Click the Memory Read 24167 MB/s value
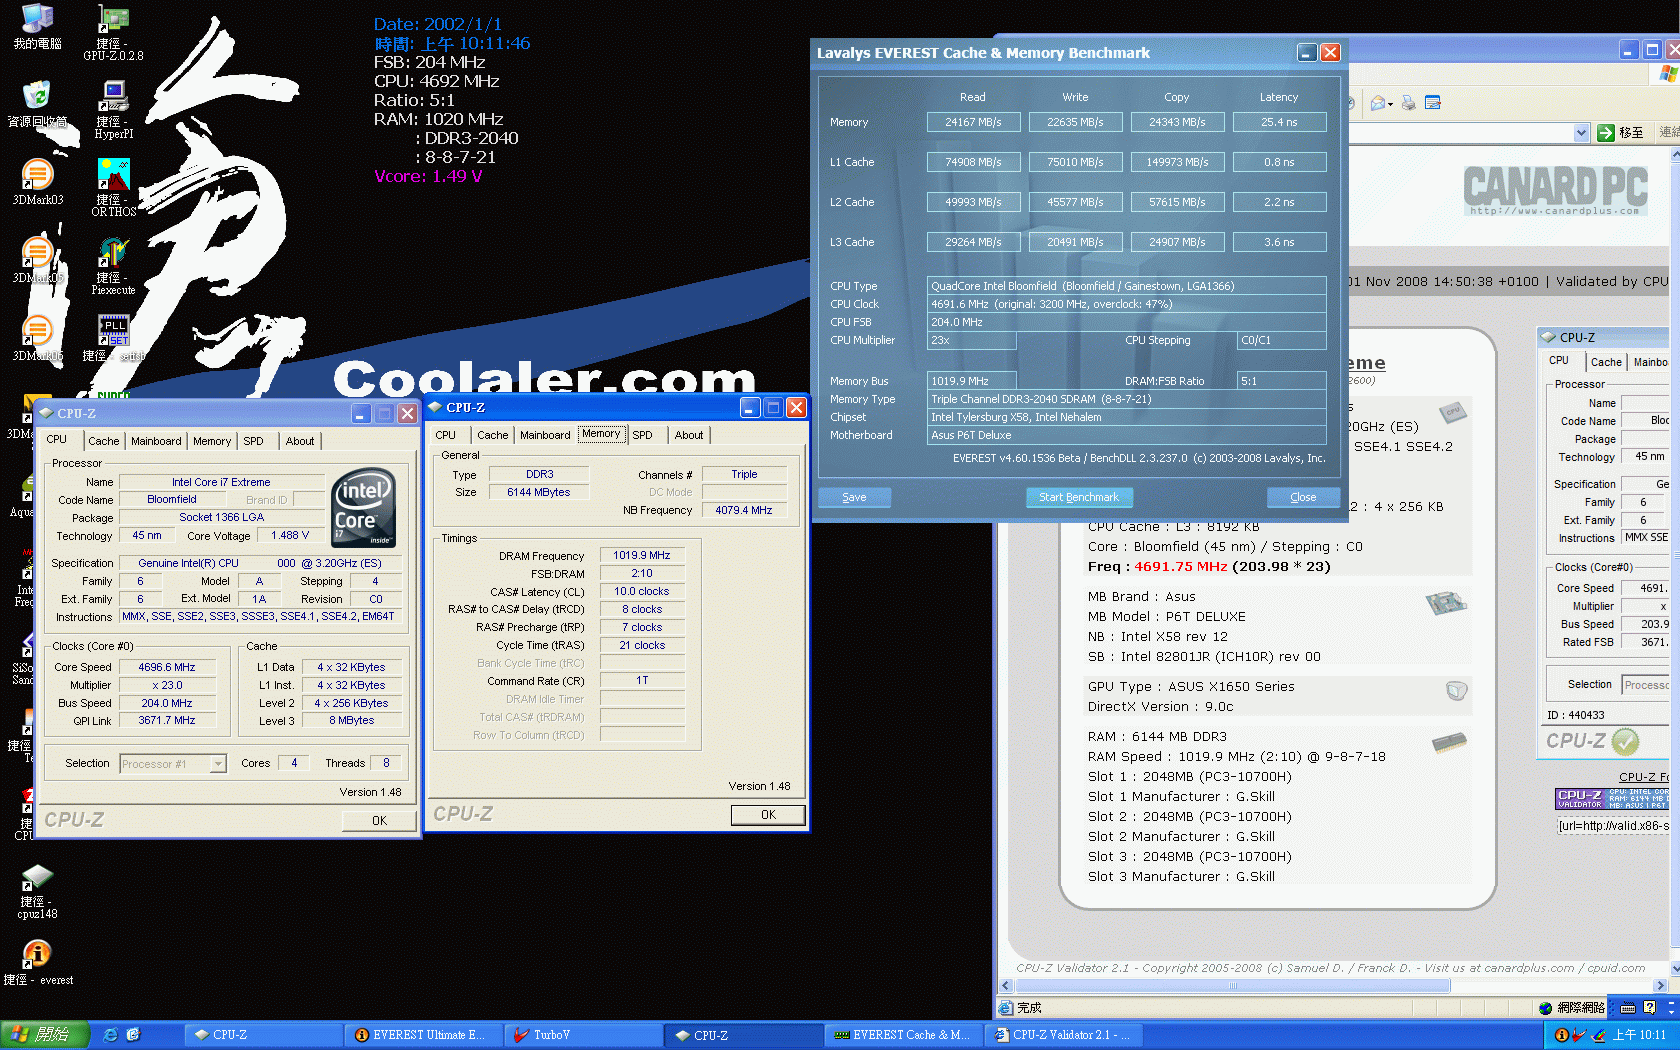Screen dimensions: 1680x1050 (973, 122)
